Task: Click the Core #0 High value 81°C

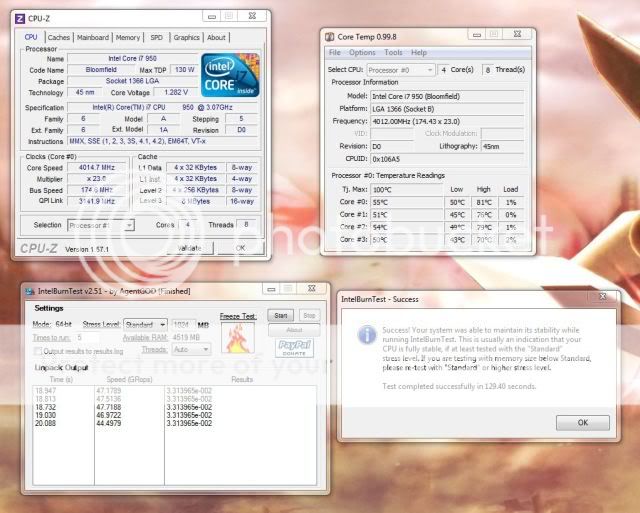Action: [484, 202]
